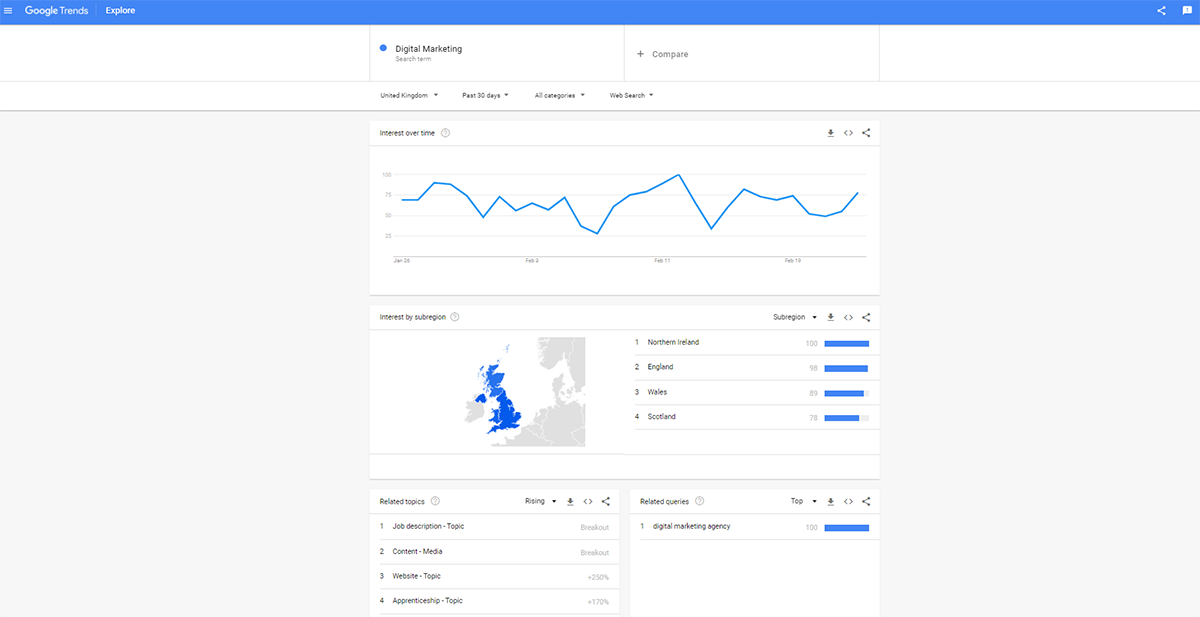The height and width of the screenshot is (617, 1200).
Task: Open the All categories dropdown
Action: click(560, 95)
